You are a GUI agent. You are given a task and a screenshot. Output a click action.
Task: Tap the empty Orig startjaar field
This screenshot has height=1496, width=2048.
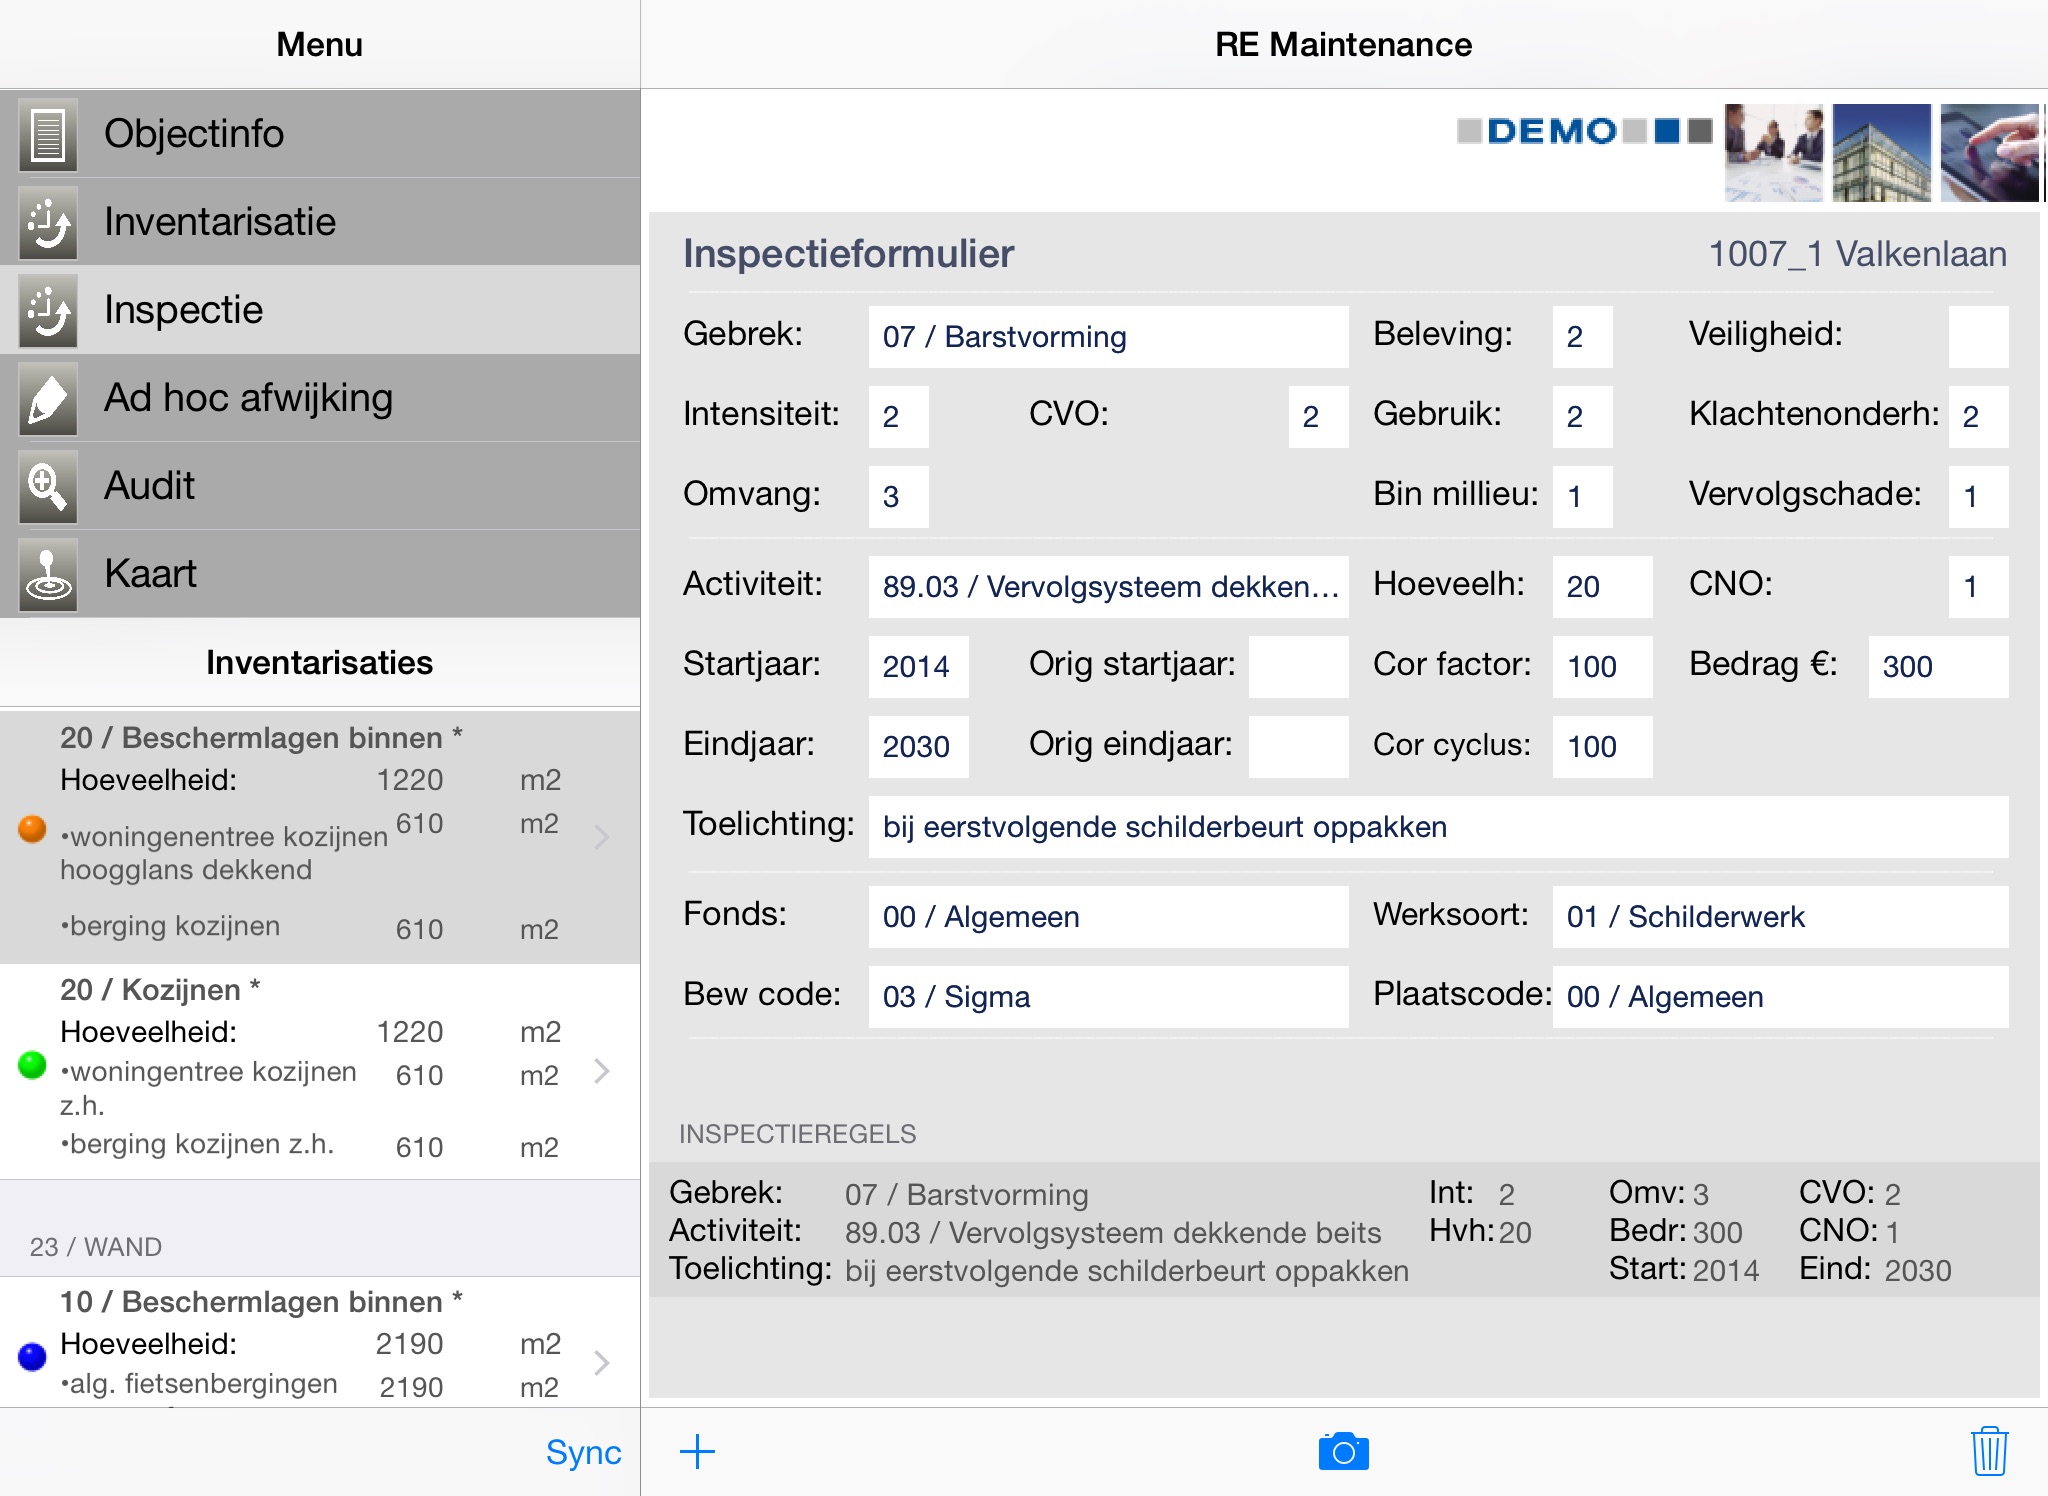click(1298, 667)
